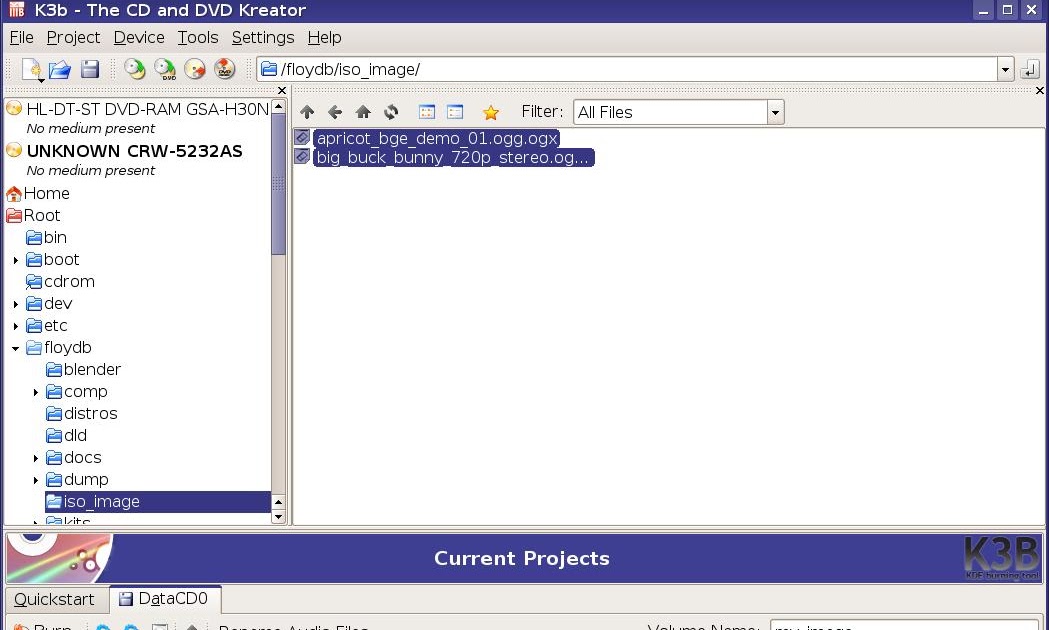Expand the boot folder

tap(15, 260)
